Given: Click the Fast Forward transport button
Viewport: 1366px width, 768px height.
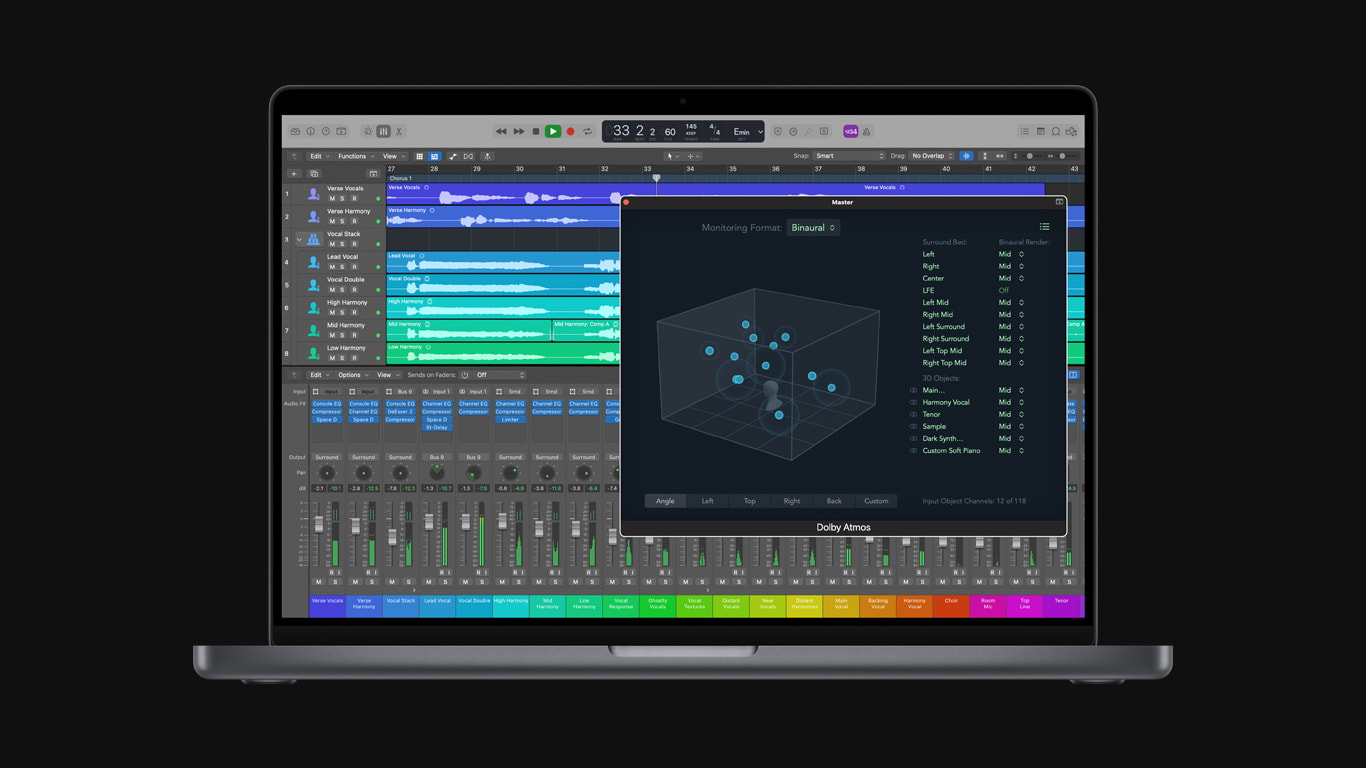Looking at the screenshot, I should pos(519,131).
